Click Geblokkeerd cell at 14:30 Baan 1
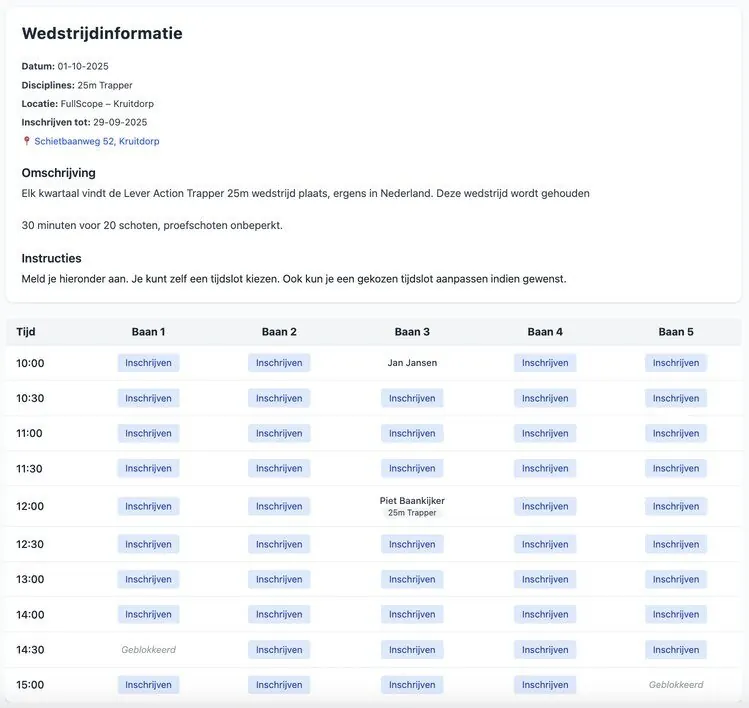 pos(149,650)
